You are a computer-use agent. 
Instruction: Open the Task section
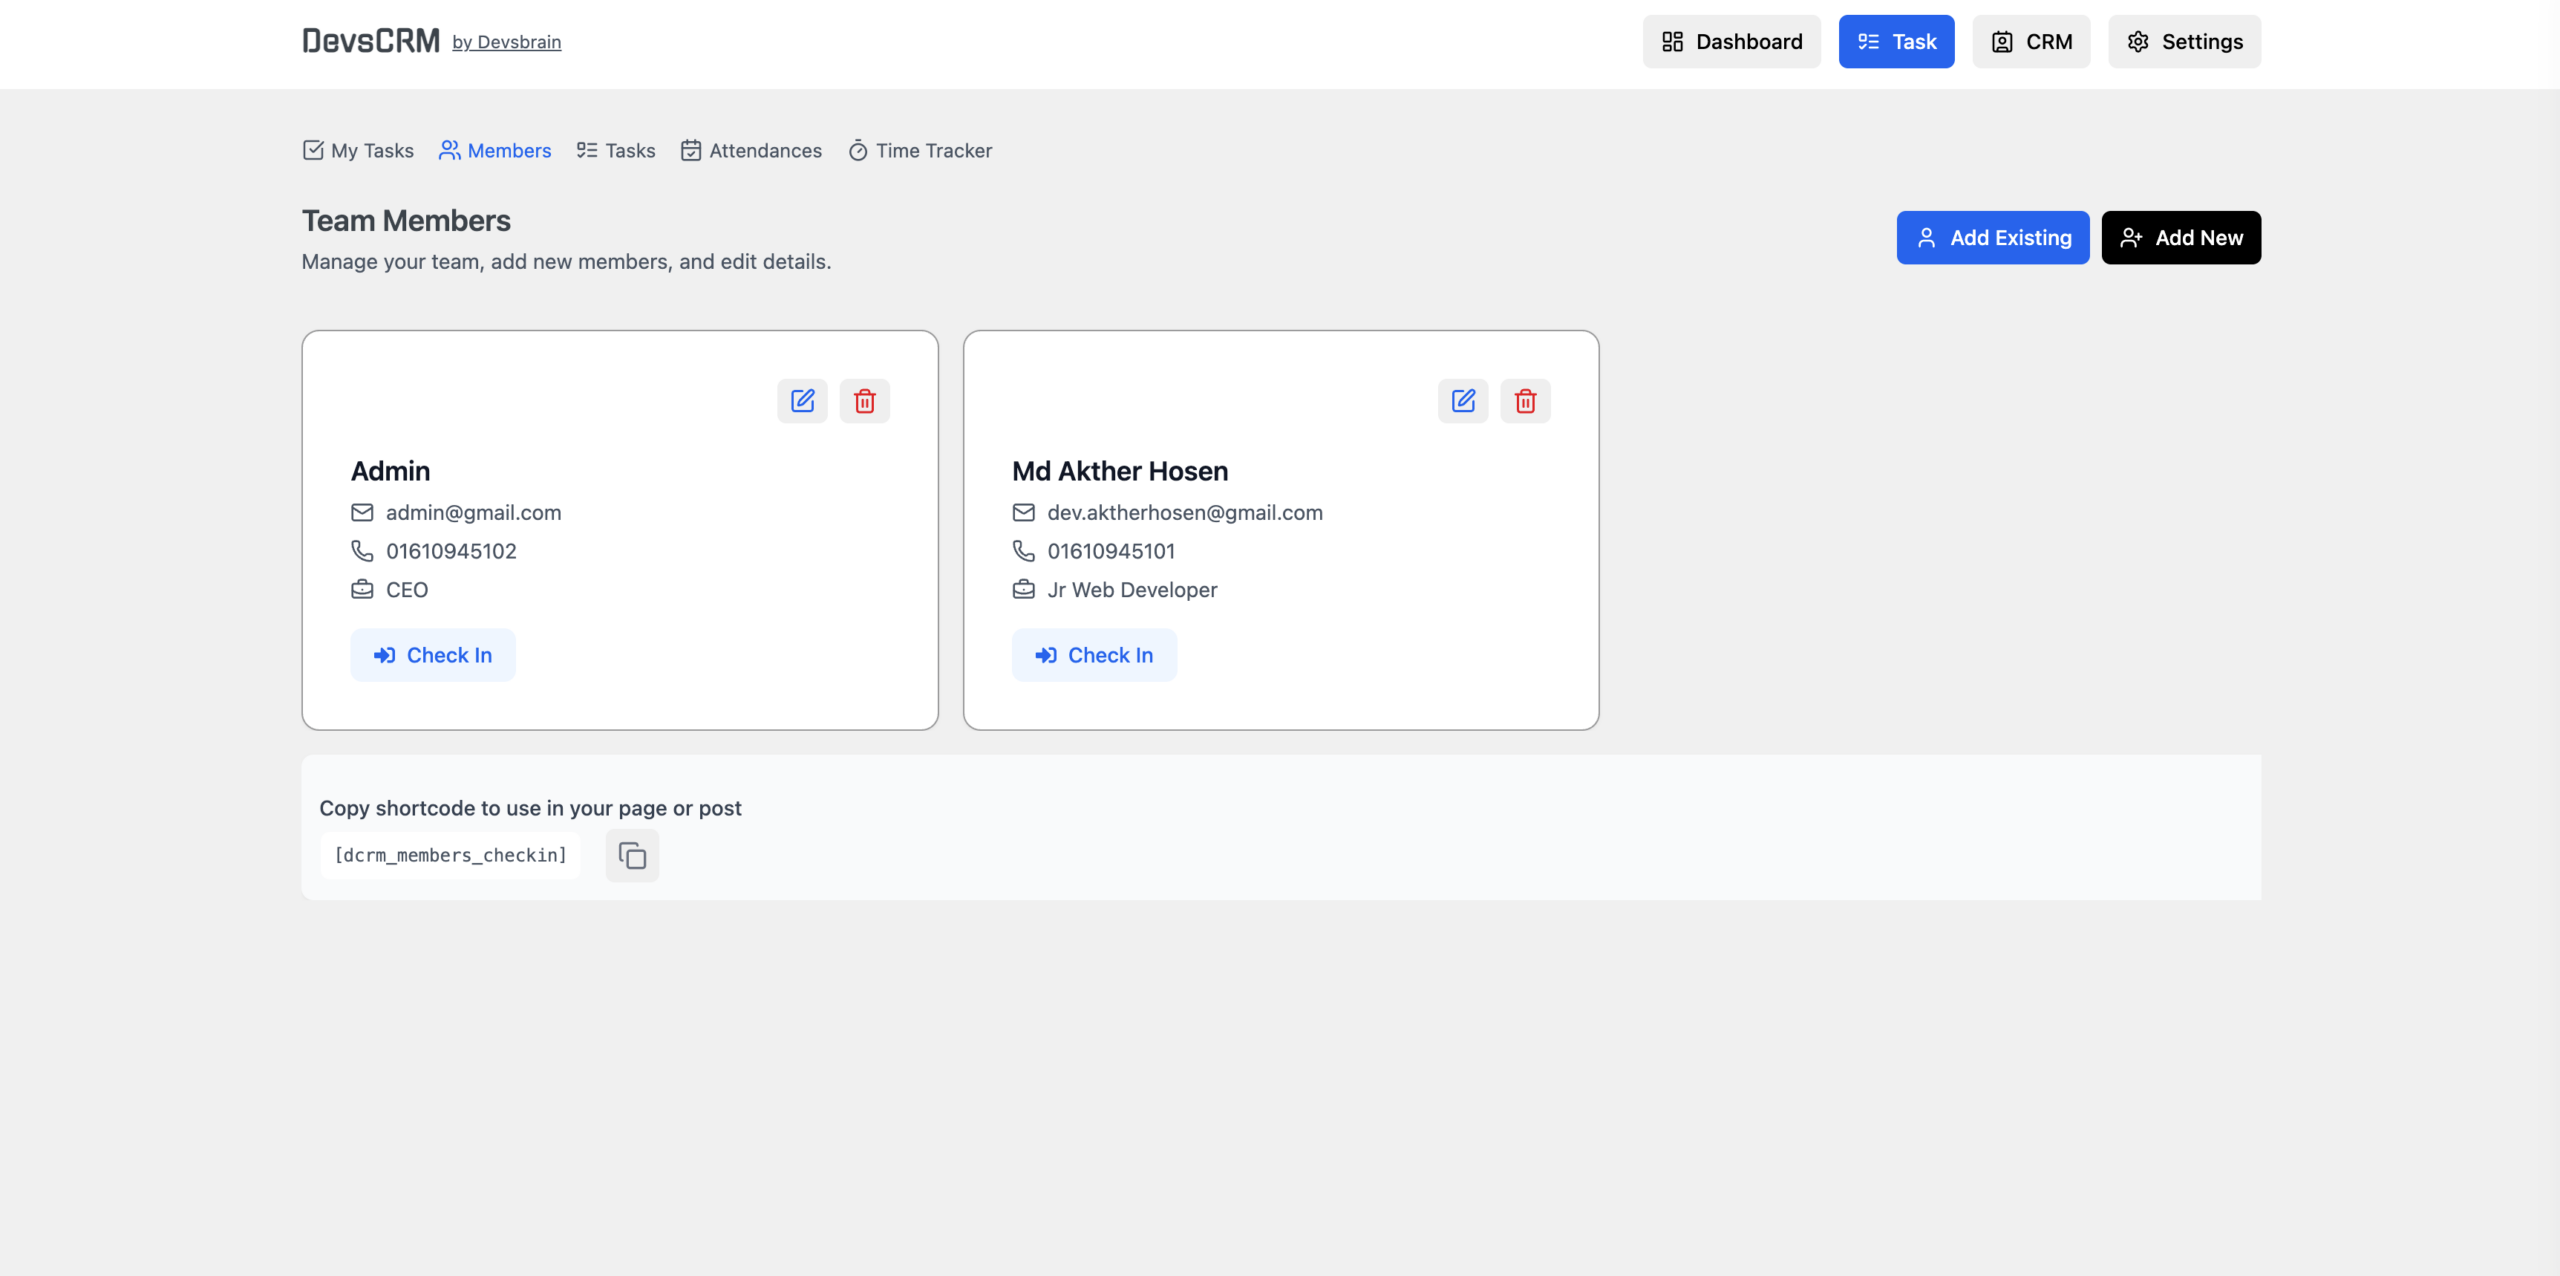click(x=1896, y=42)
